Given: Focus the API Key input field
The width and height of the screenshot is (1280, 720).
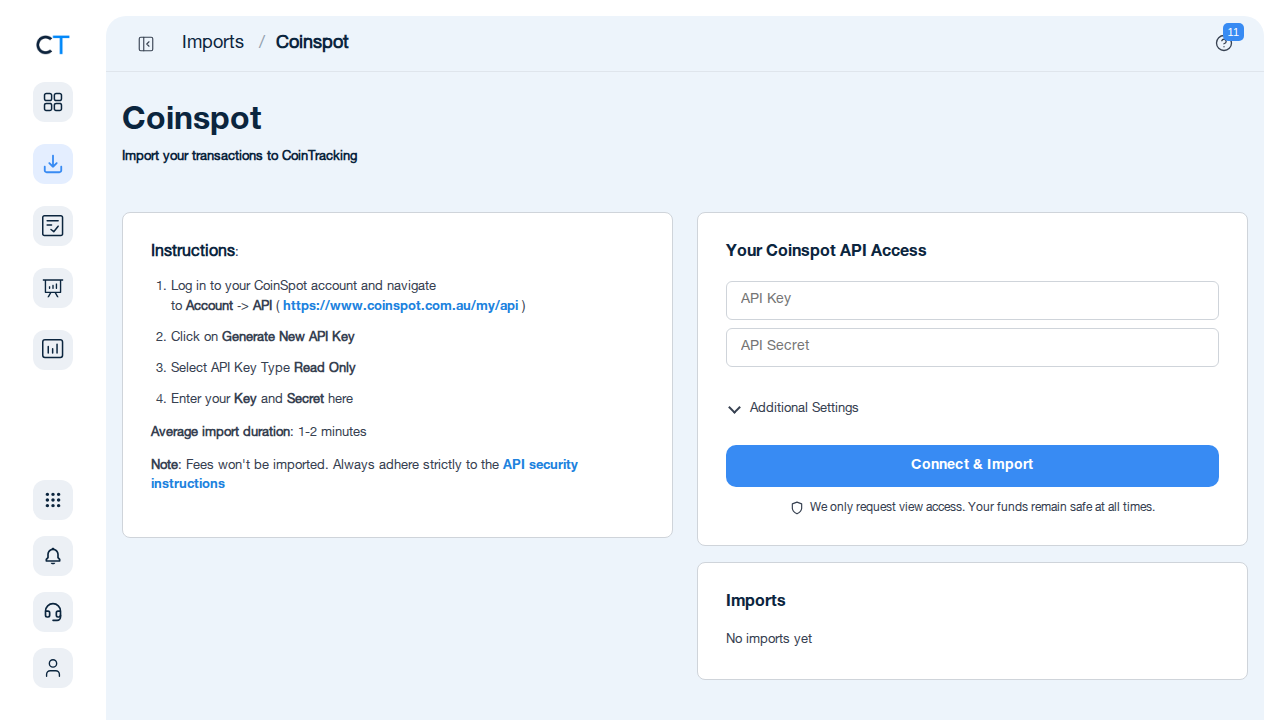Looking at the screenshot, I should tap(972, 300).
